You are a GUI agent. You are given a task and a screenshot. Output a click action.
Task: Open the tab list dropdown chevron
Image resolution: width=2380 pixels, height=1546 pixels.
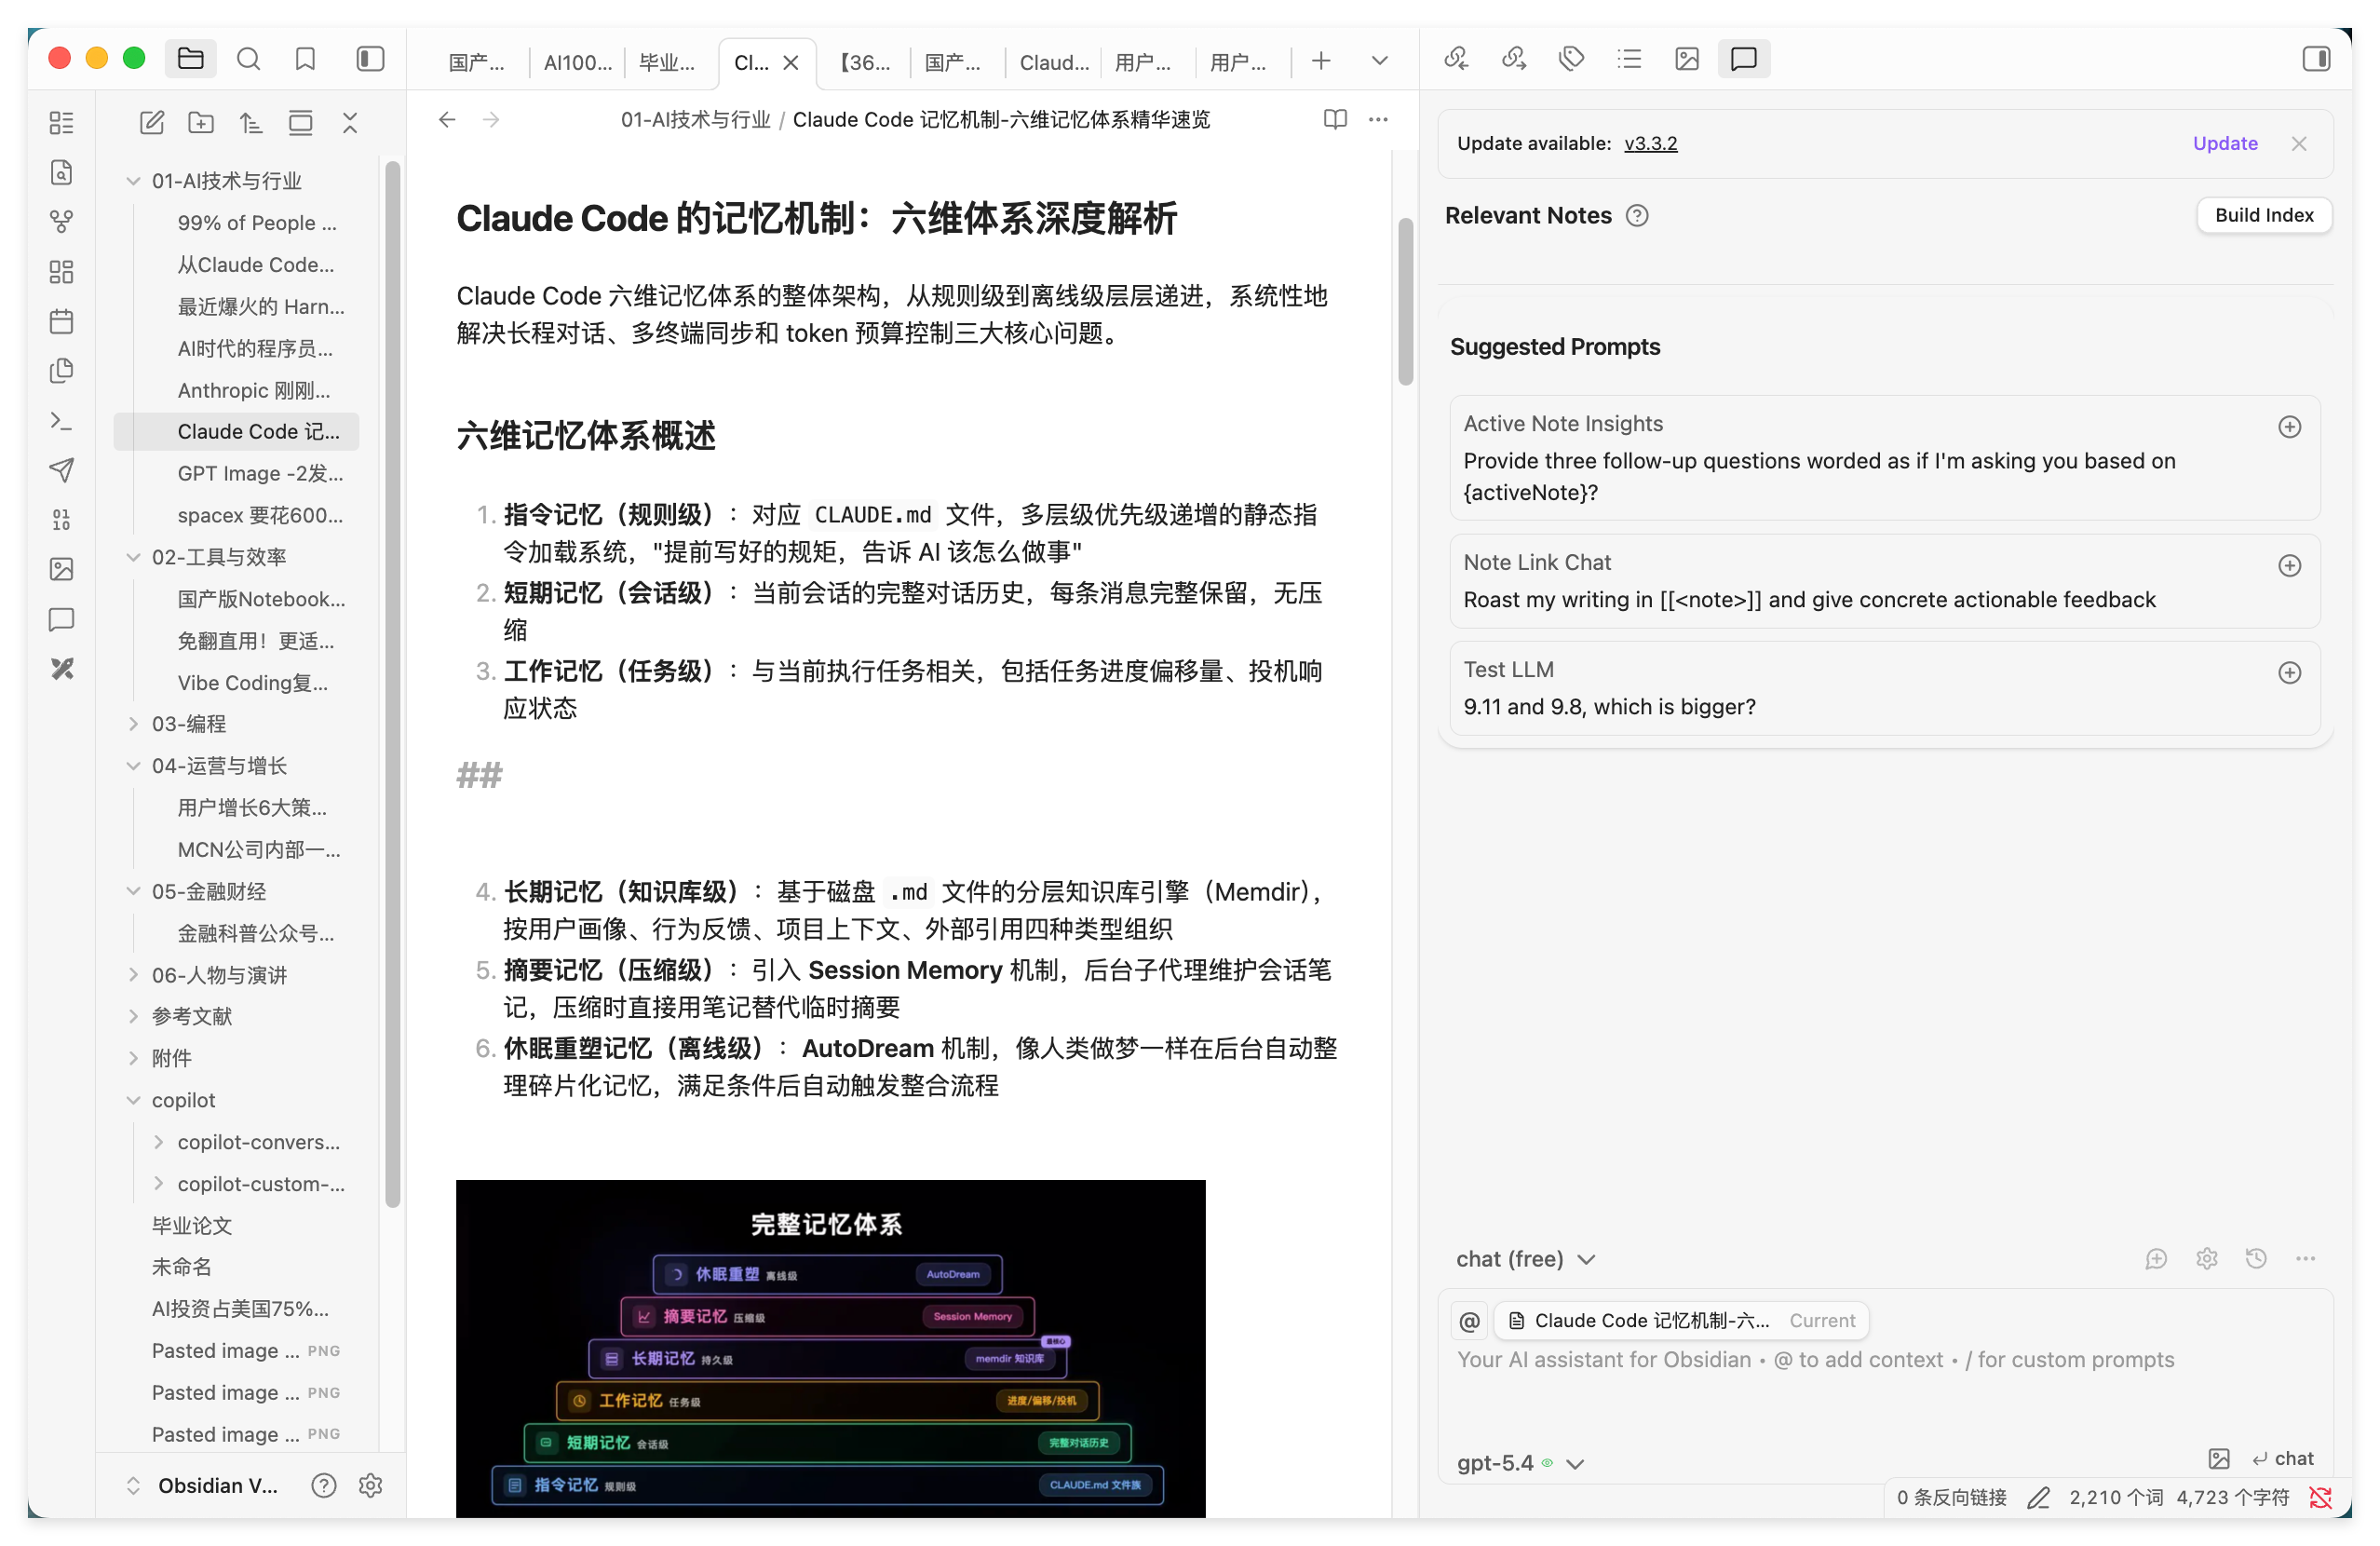coord(1379,61)
